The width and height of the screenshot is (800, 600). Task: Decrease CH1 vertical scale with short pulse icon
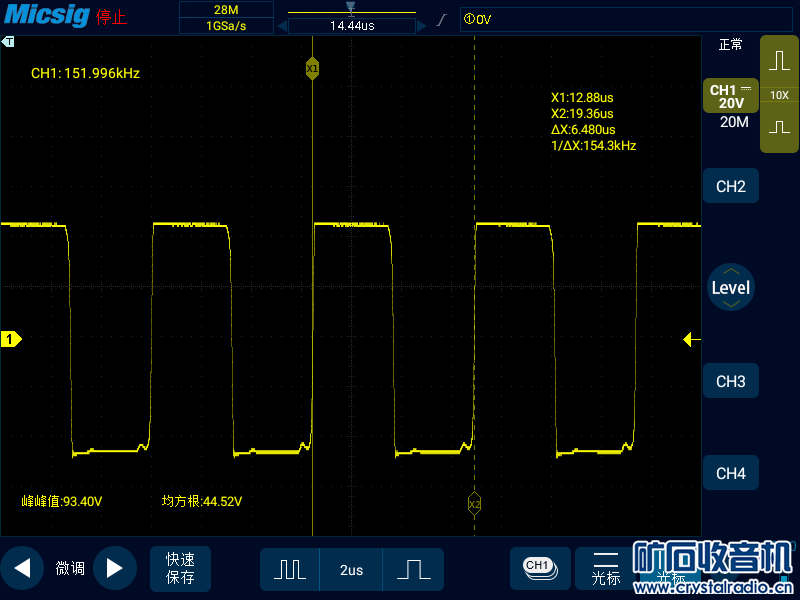click(779, 128)
